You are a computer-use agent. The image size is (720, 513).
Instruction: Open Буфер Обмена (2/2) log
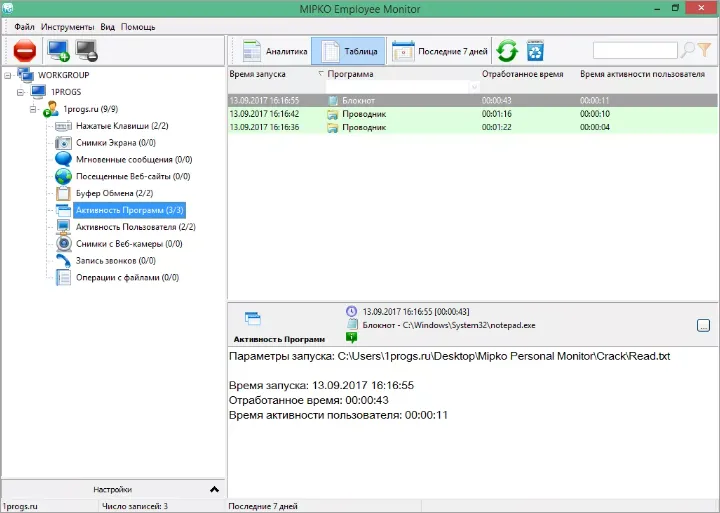click(x=114, y=193)
